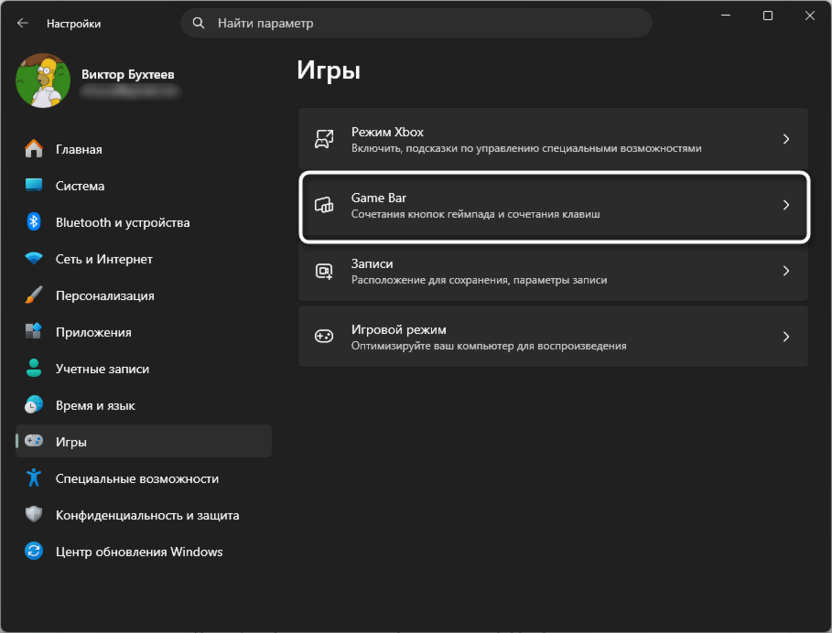Click the search magnifier icon
The height and width of the screenshot is (633, 832).
(198, 23)
